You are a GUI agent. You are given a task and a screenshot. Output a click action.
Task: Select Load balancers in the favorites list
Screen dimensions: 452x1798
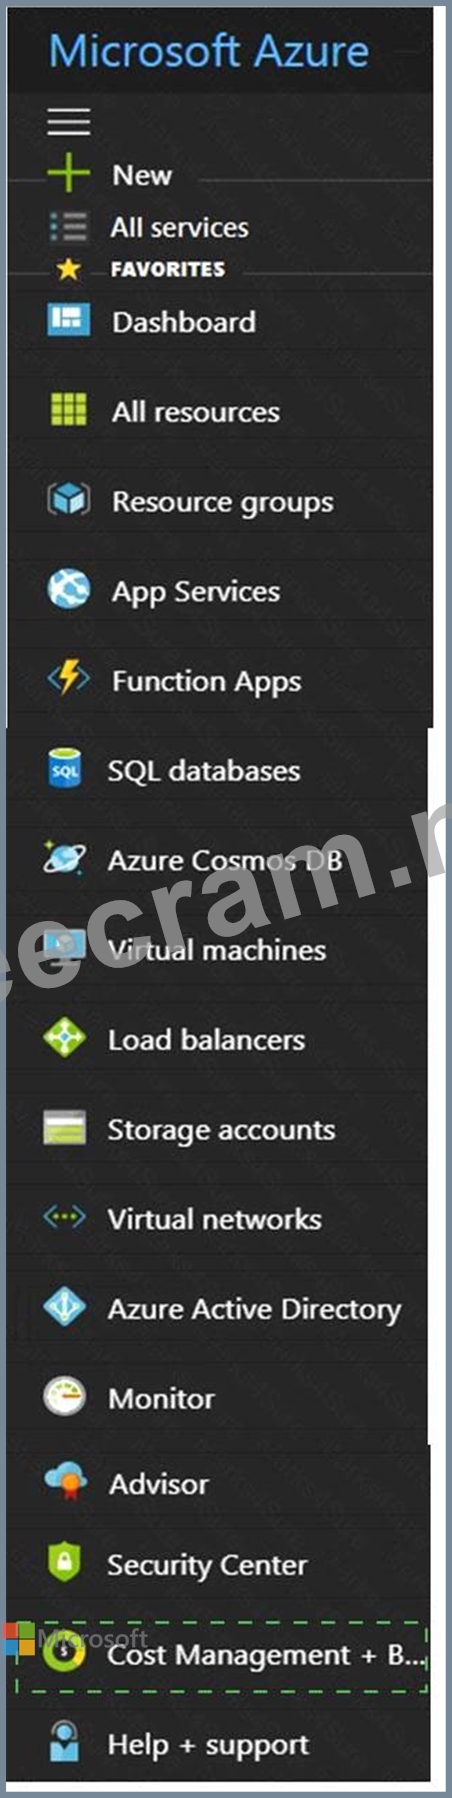217,1040
